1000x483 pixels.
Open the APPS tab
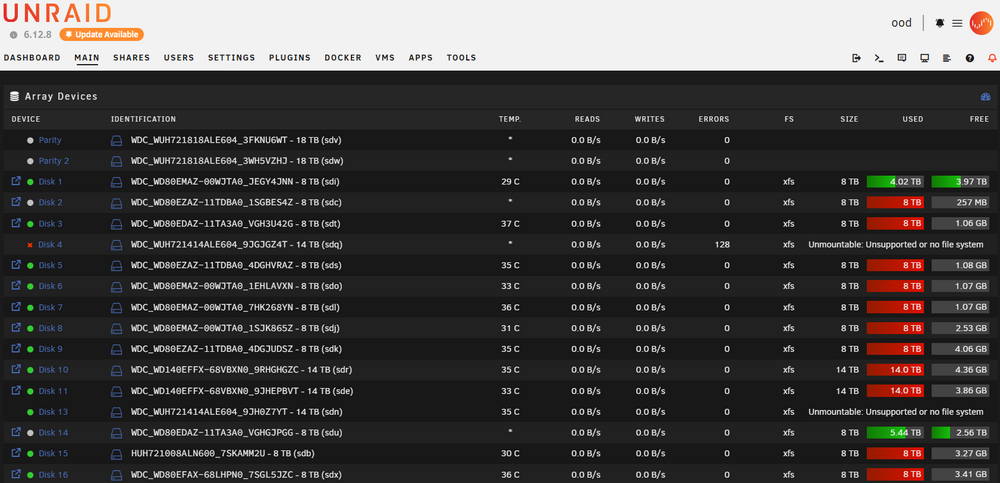tap(421, 57)
